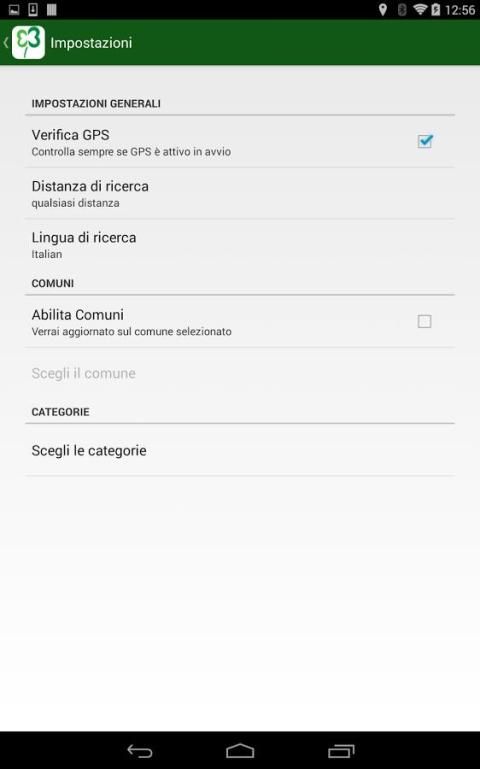Tap the Android back navigation button
This screenshot has height=769, width=480.
coord(140,751)
